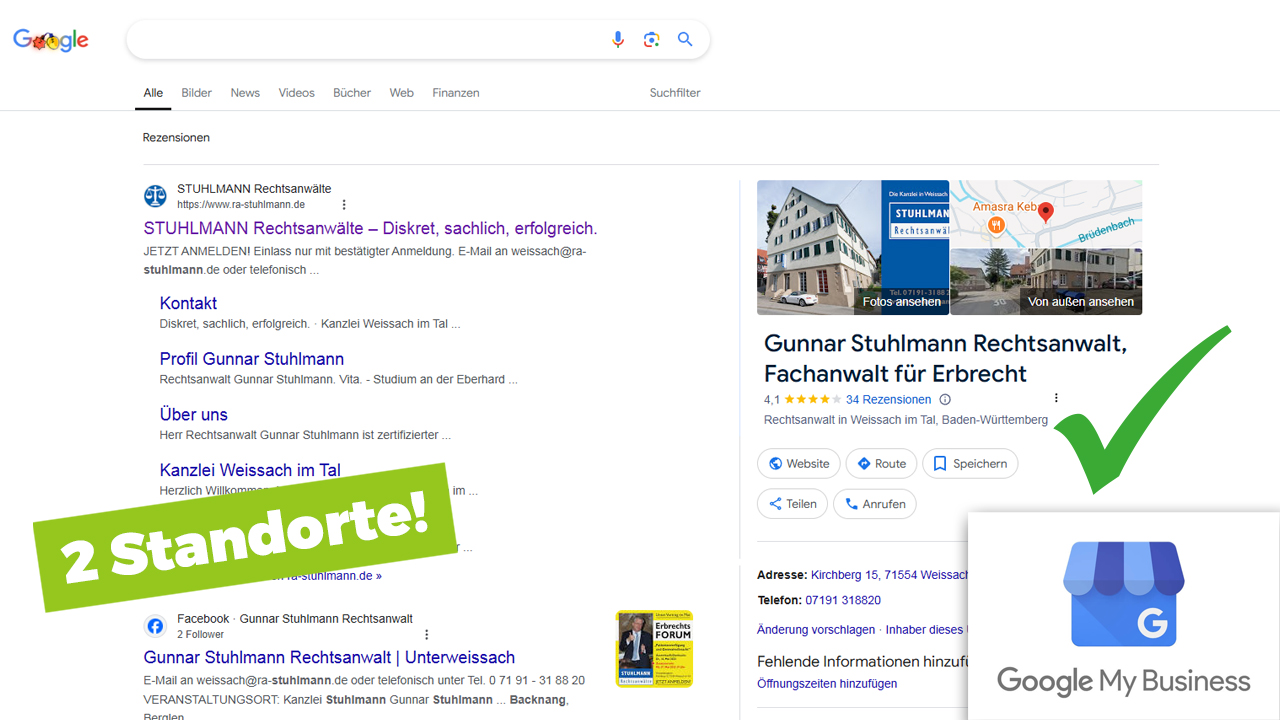Viewport: 1280px width, 720px height.
Task: Open three-dot menu in business panel
Action: (x=1056, y=398)
